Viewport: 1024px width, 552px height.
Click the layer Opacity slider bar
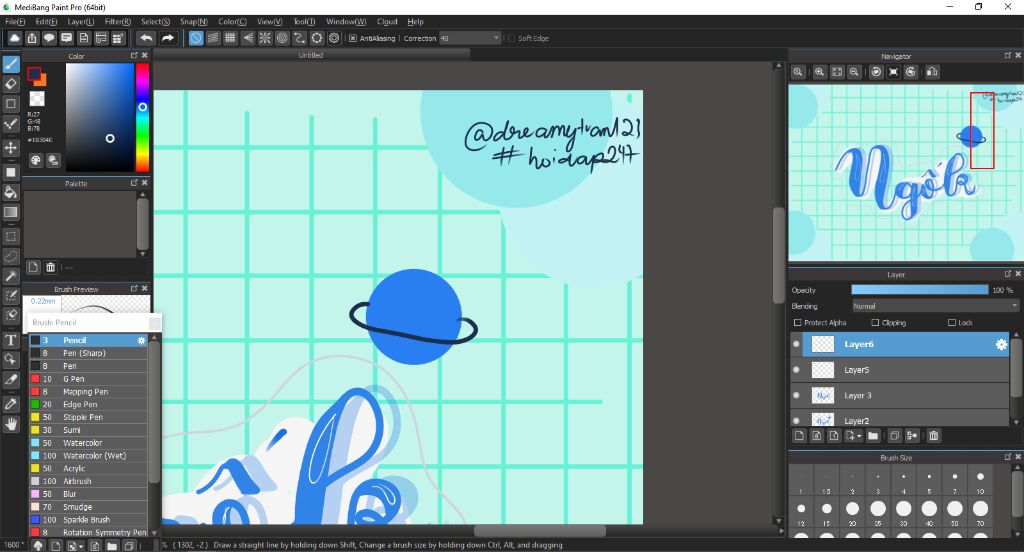click(920, 290)
